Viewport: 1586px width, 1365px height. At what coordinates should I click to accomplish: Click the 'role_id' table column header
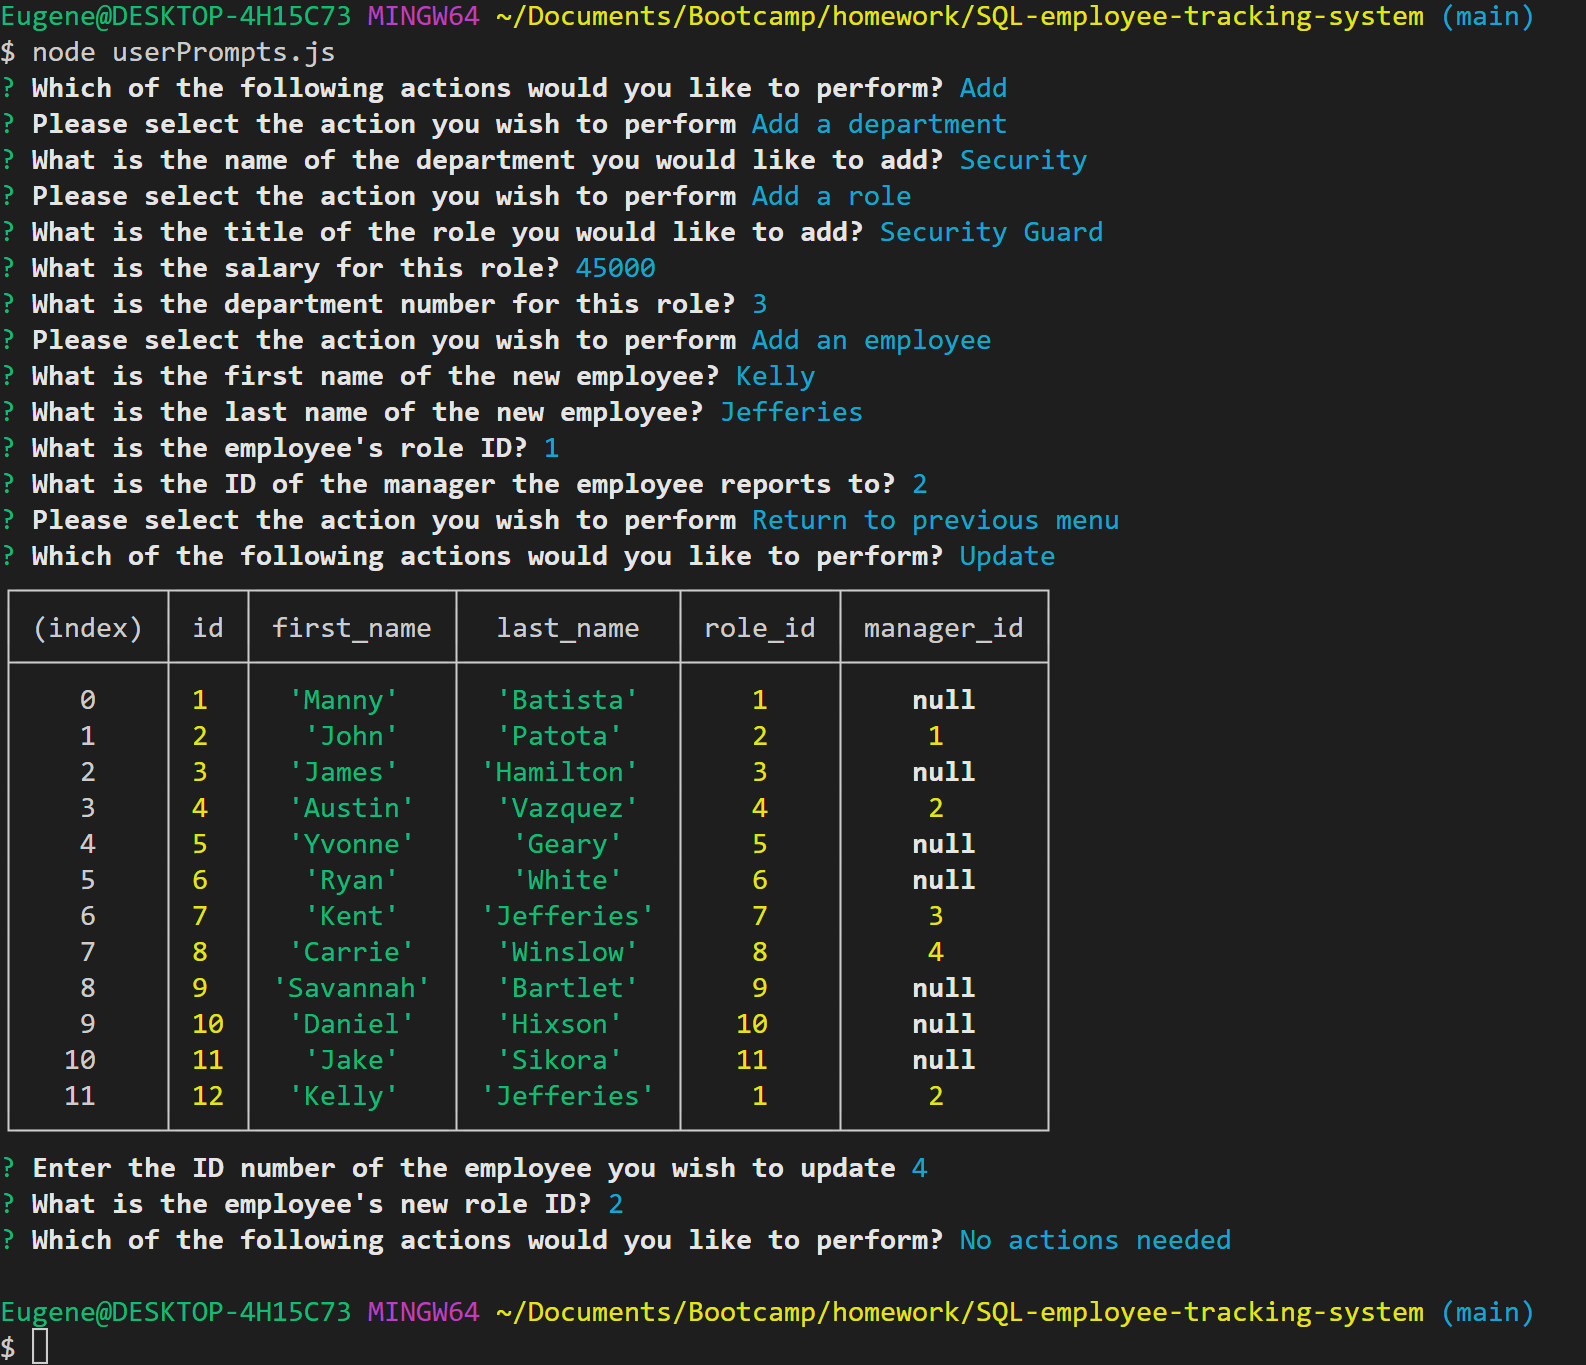pos(759,628)
